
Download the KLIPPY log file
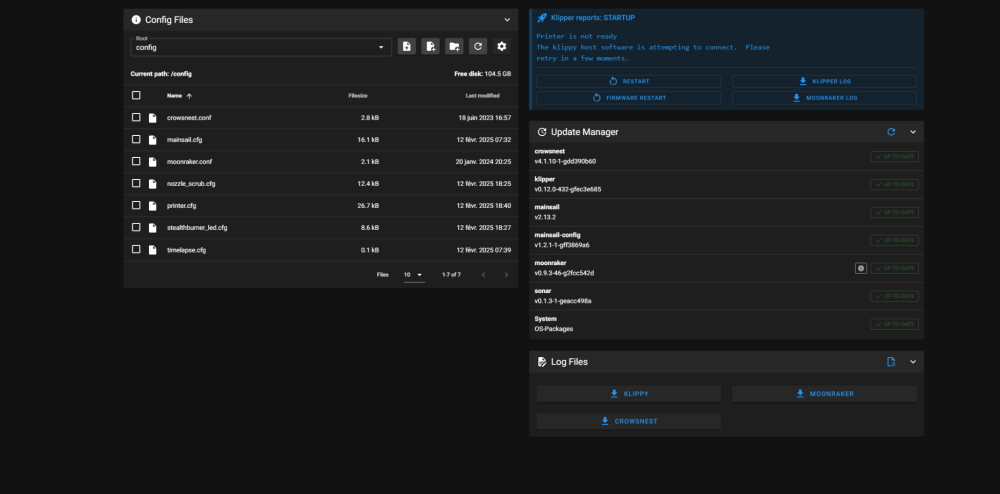[x=629, y=394]
